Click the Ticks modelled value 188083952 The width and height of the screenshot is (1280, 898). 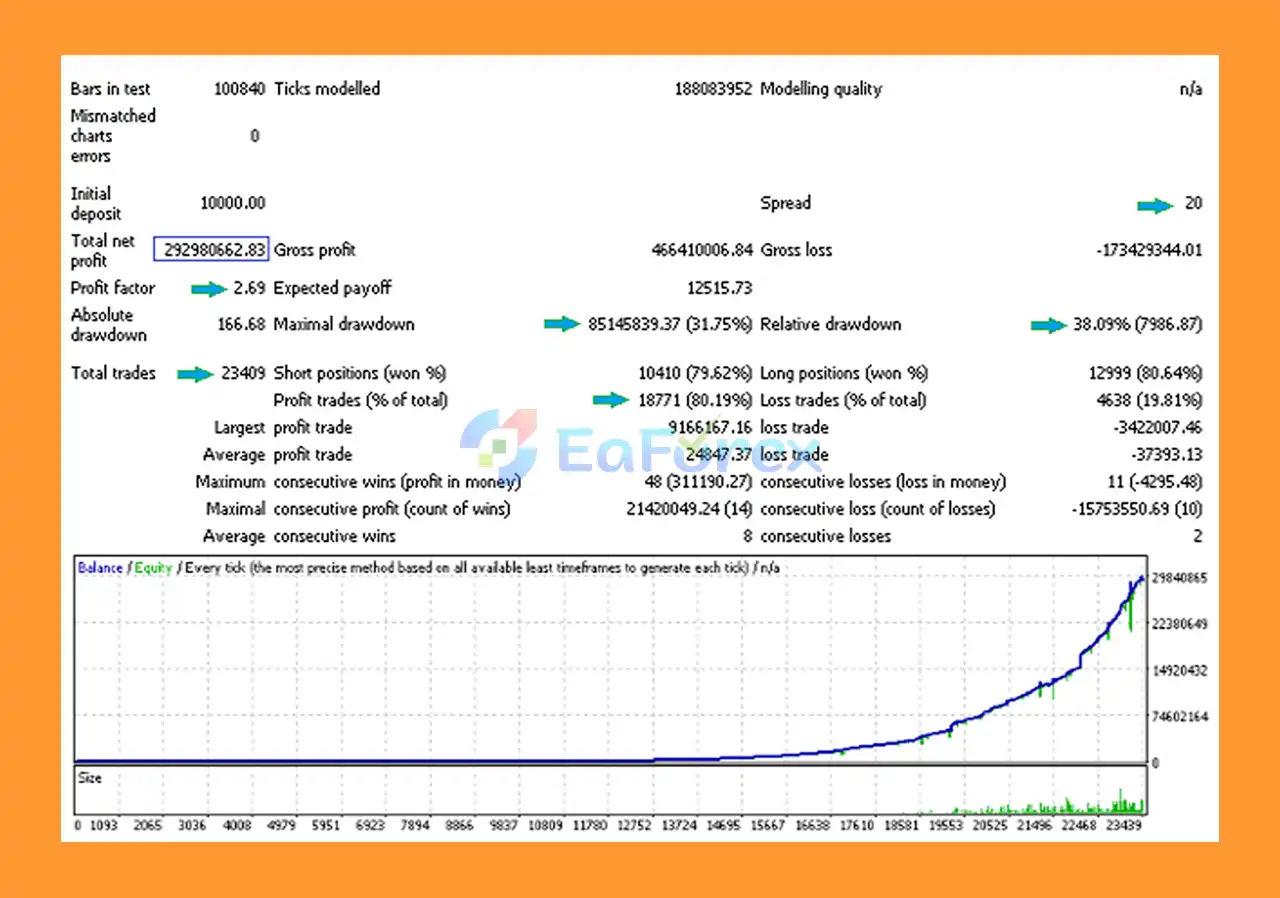coord(712,89)
